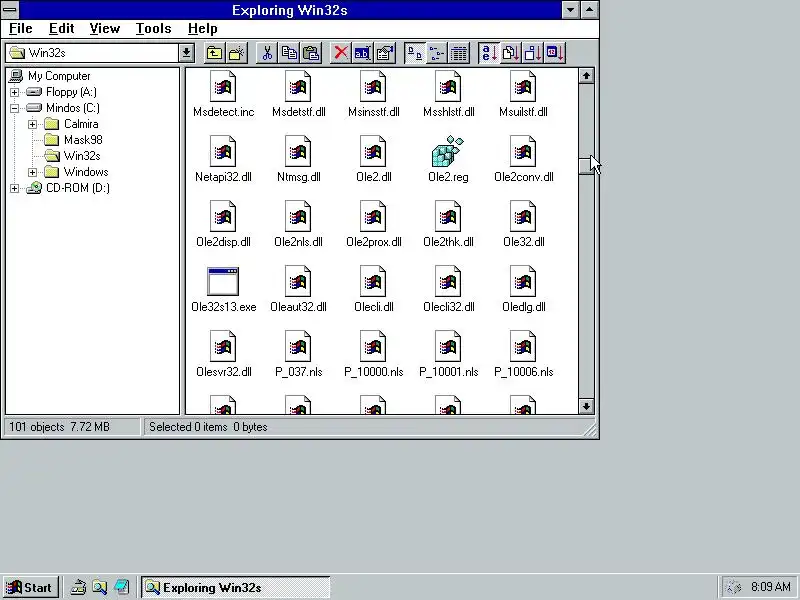Select the Ntmsg.dll file icon
This screenshot has width=800, height=600.
[298, 151]
